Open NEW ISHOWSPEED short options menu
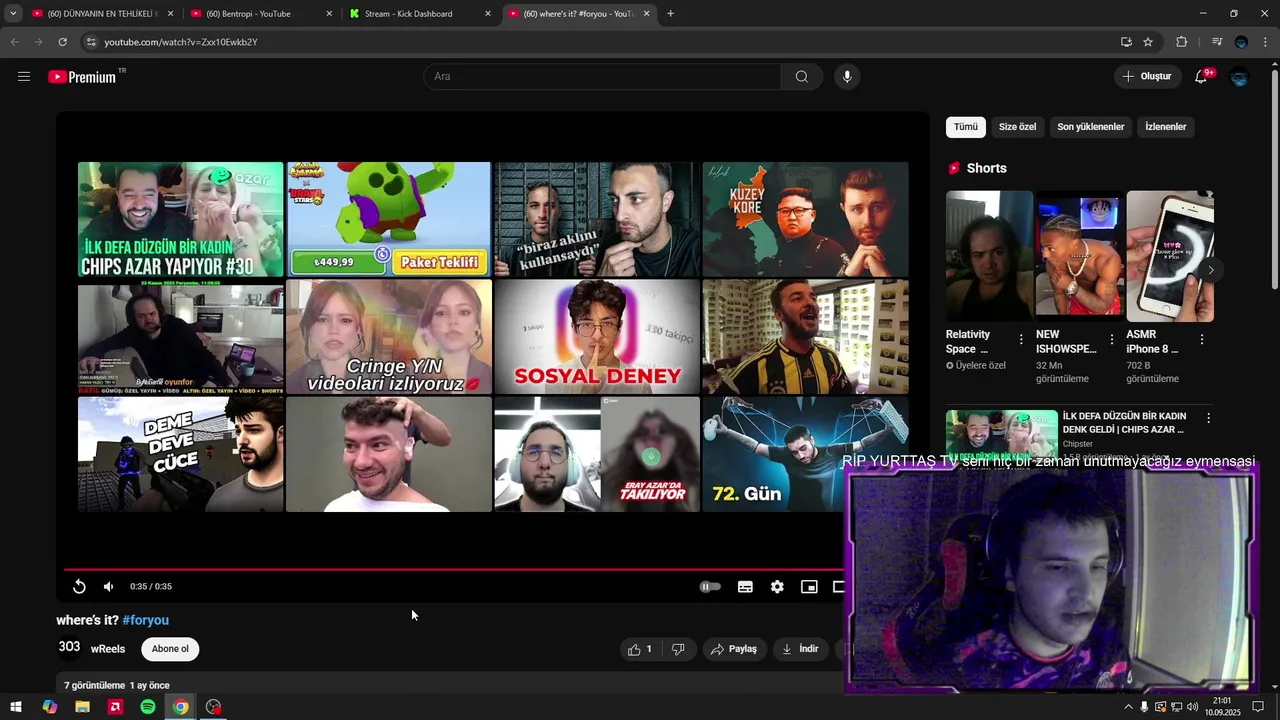Screen dimensions: 1280x720 click(1111, 340)
